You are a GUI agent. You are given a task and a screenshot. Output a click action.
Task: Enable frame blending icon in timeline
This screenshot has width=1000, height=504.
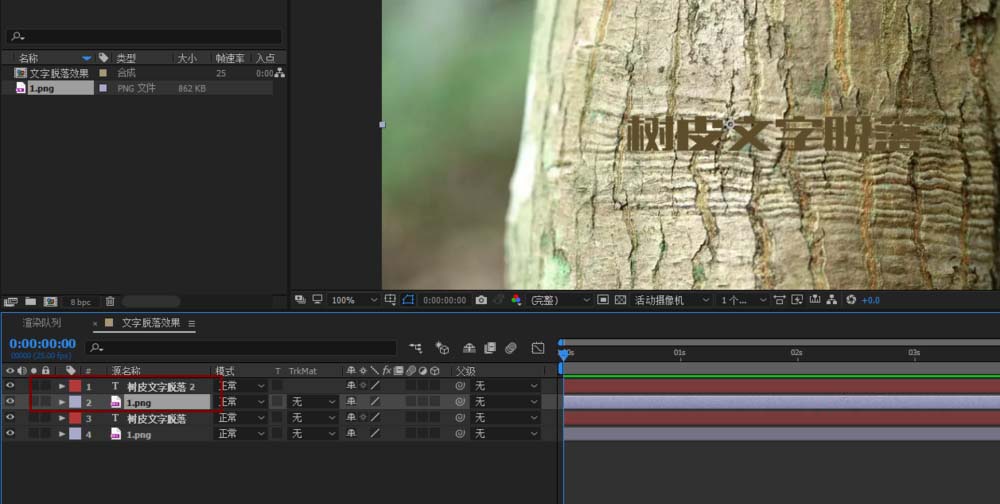pyautogui.click(x=490, y=348)
